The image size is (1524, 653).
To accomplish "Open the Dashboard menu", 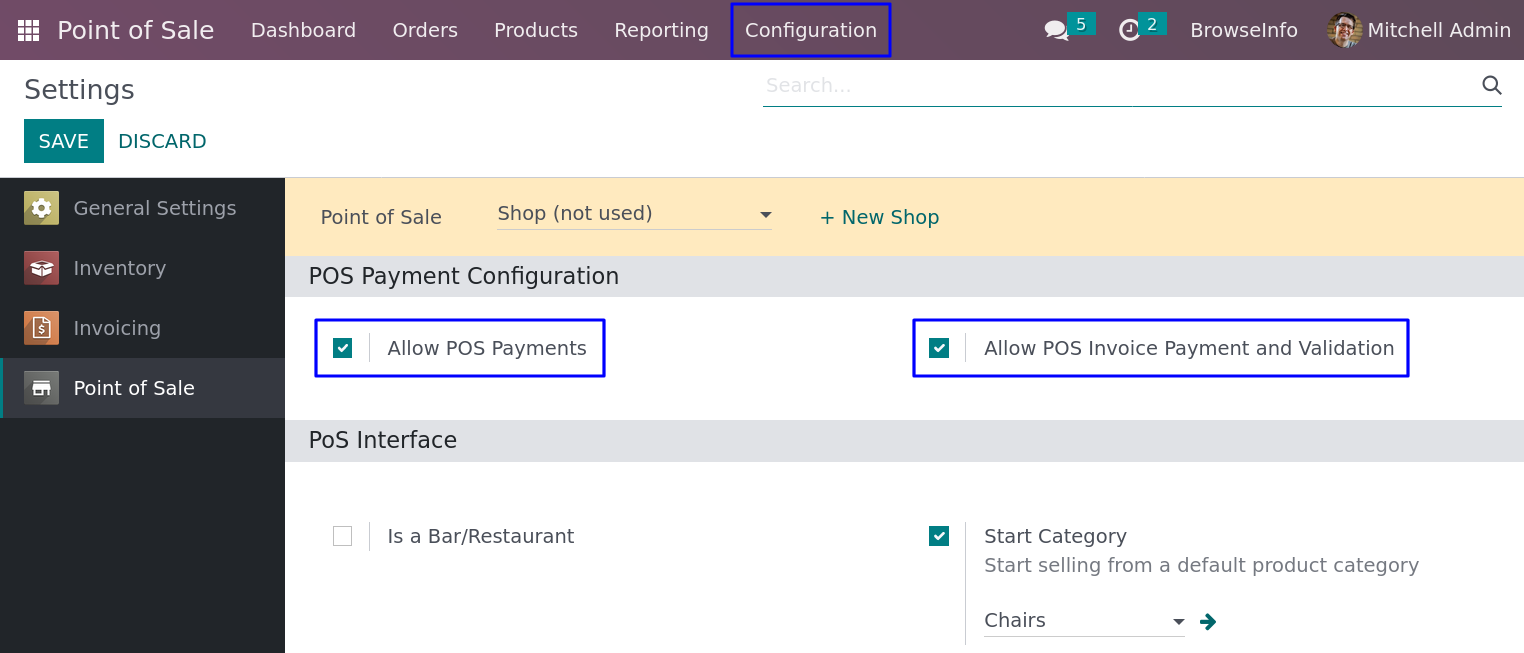I will click(x=303, y=30).
